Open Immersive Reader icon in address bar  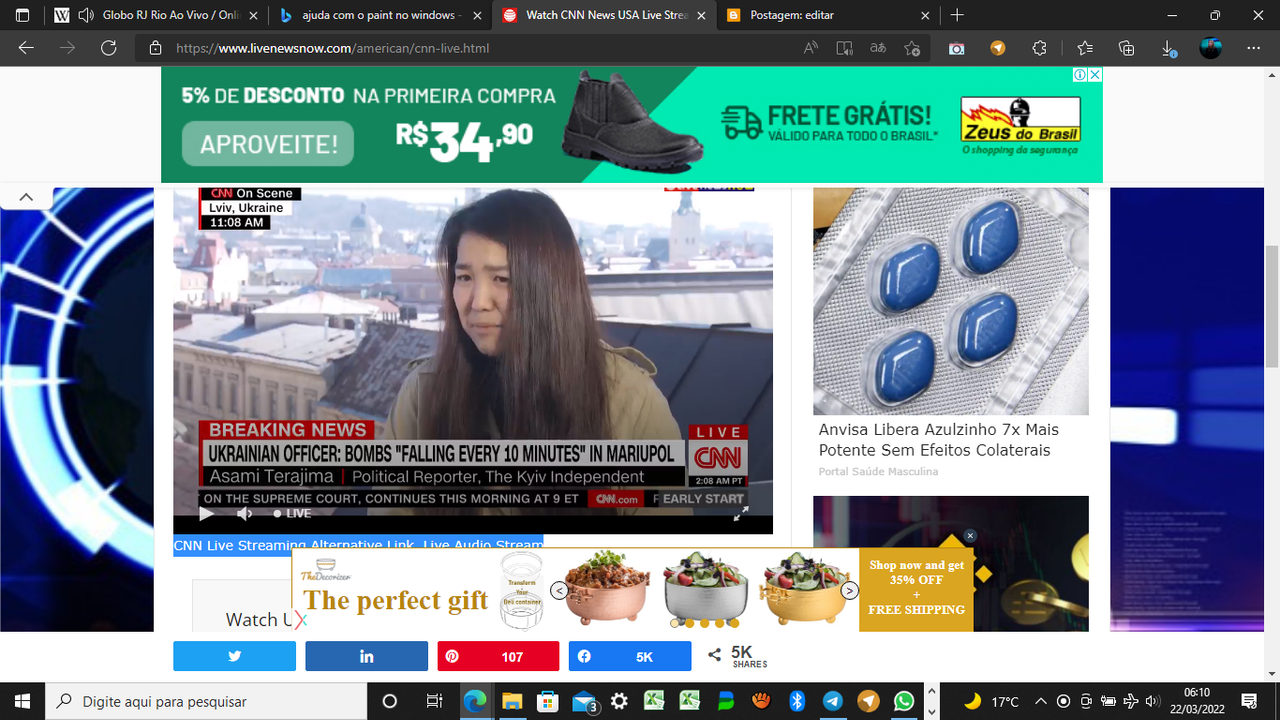(x=845, y=48)
